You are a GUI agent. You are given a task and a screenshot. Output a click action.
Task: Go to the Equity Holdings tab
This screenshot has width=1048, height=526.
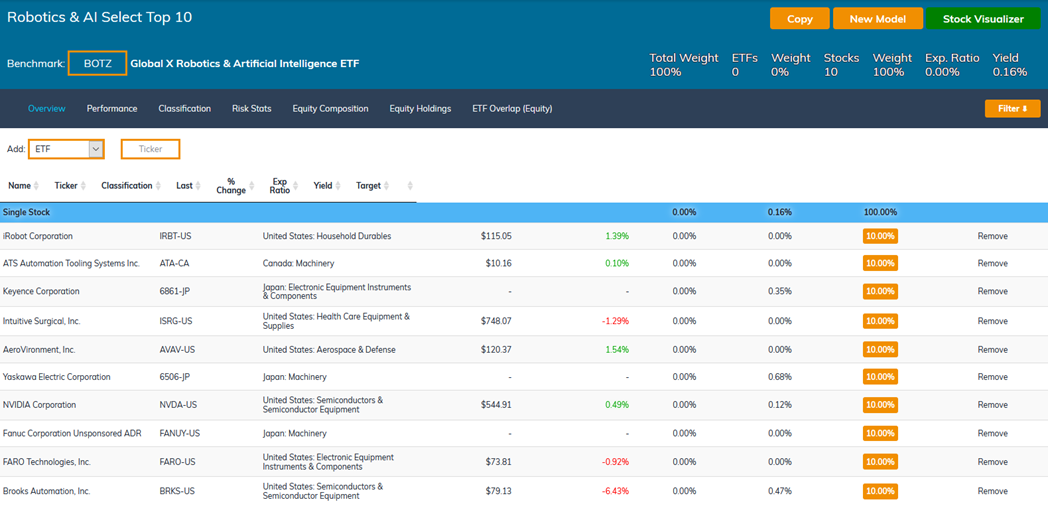coord(420,108)
